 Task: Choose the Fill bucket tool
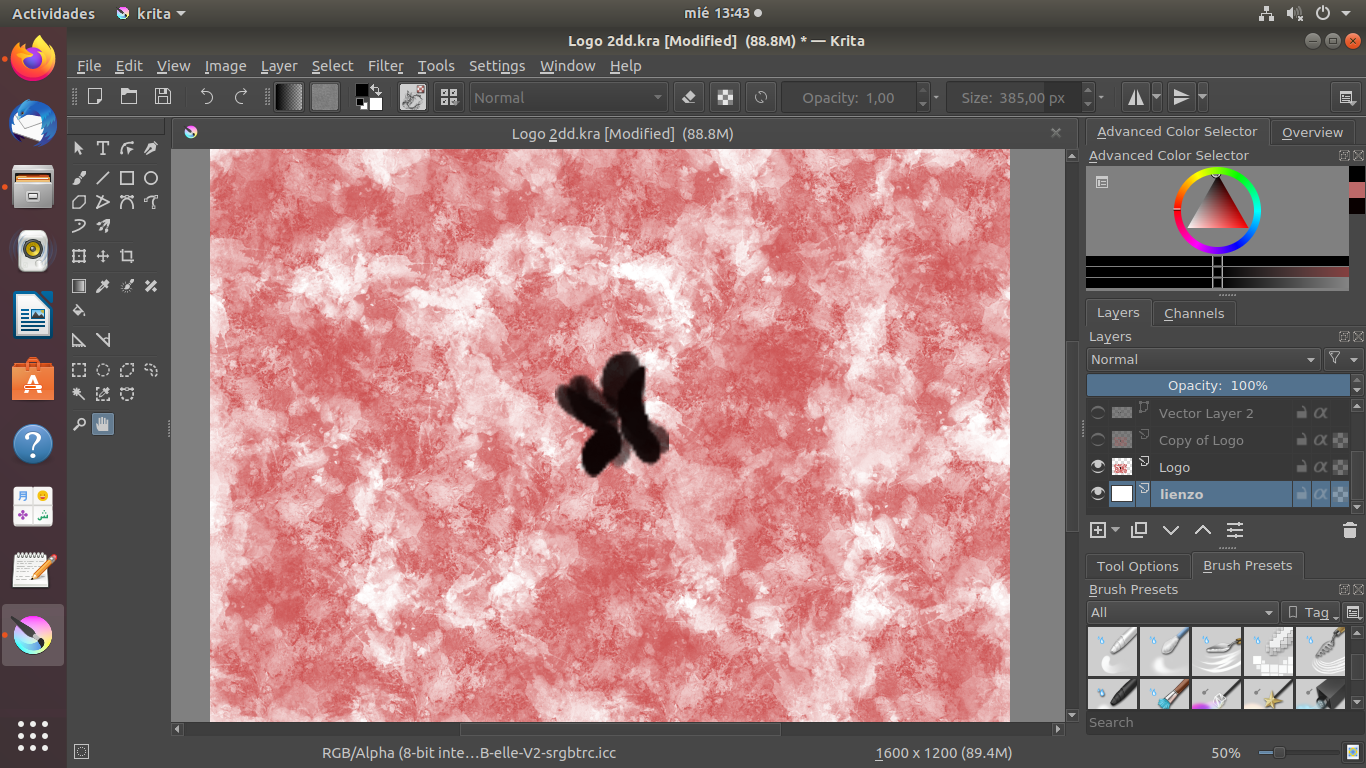point(79,310)
